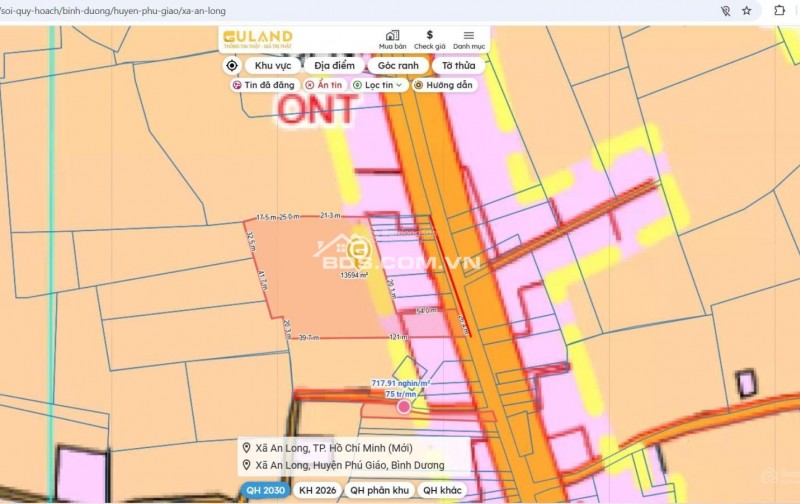Open the Mua bán listings icon

[x=392, y=39]
